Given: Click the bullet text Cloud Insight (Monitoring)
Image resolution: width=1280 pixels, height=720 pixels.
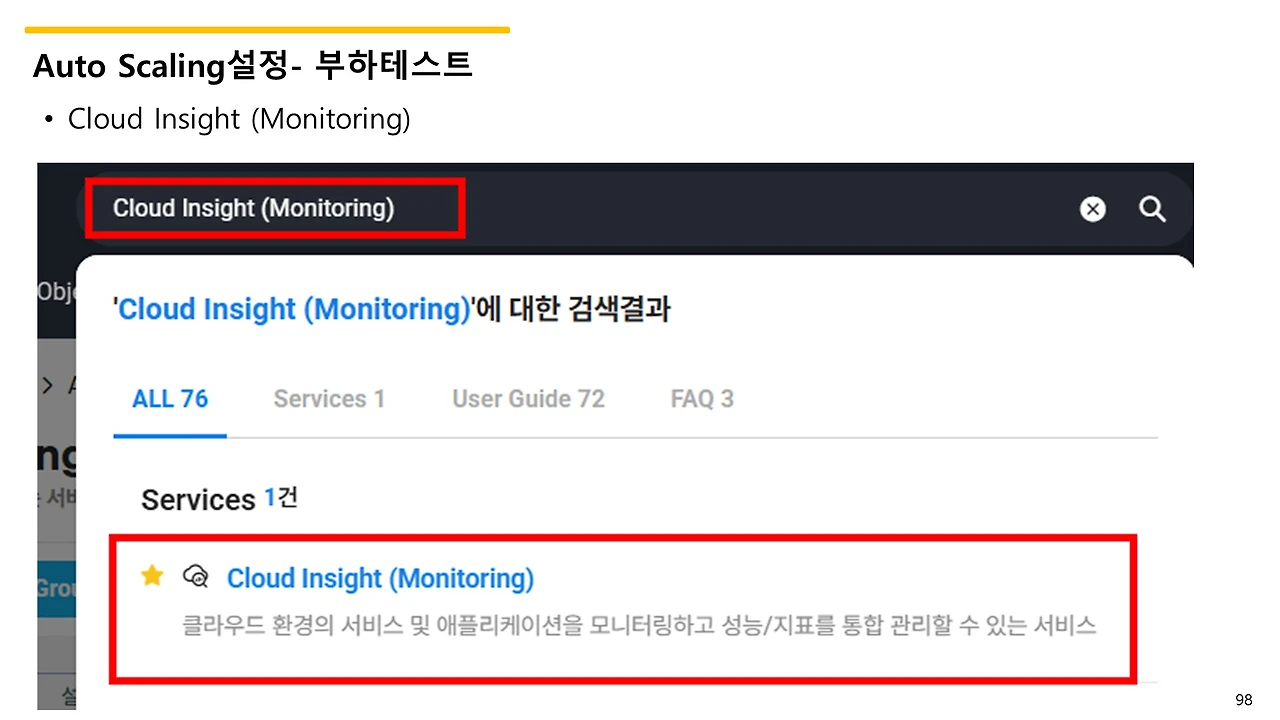Looking at the screenshot, I should [x=239, y=119].
